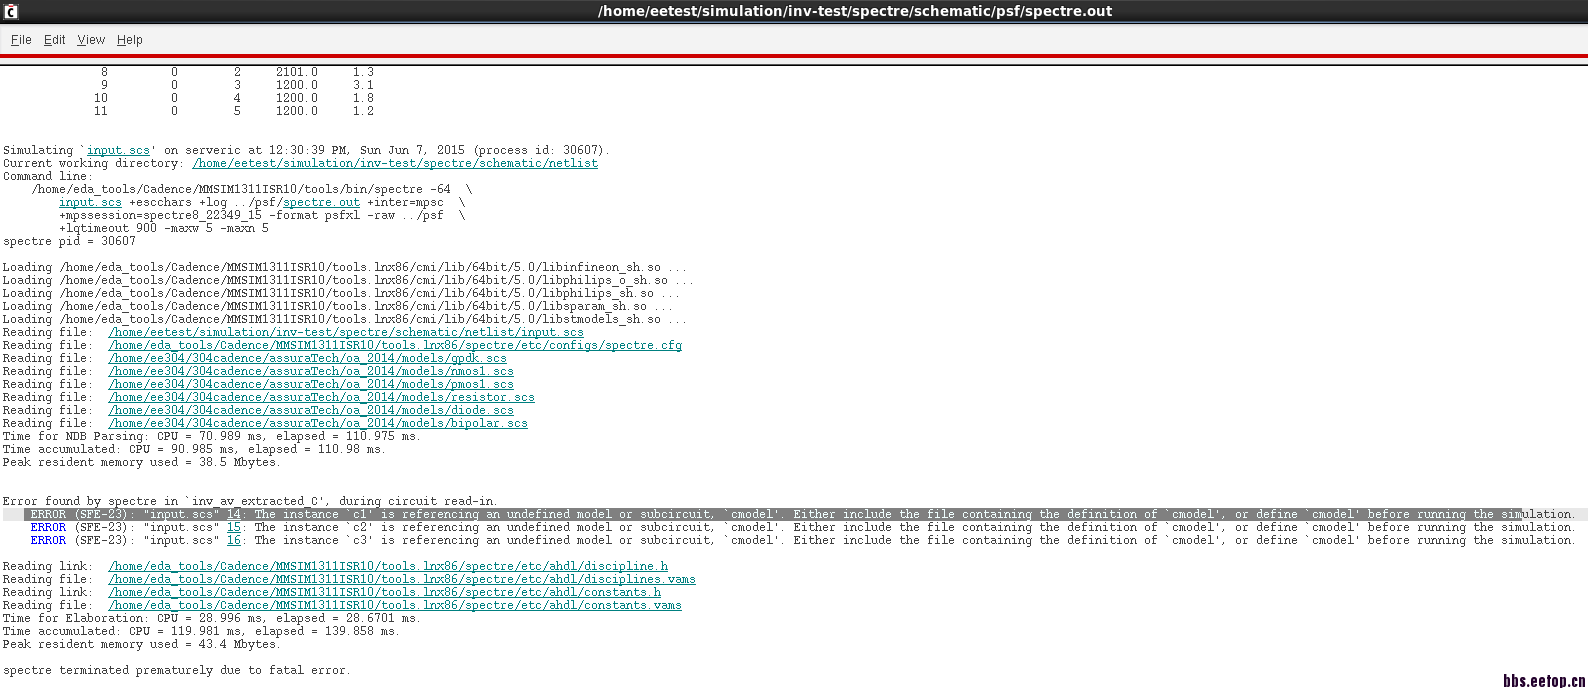Open the pmos1.scs model file link
The width and height of the screenshot is (1588, 693).
click(311, 384)
